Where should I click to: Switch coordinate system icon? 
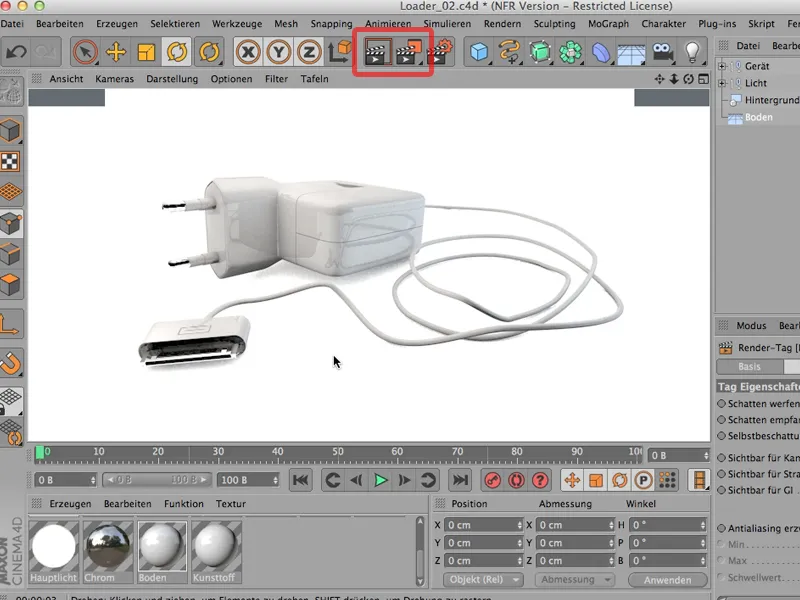coord(339,52)
